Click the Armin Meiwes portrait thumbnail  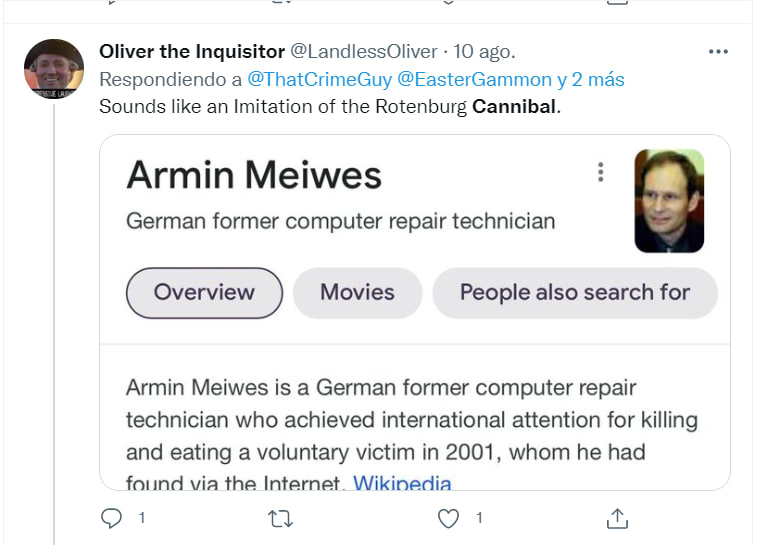[669, 201]
